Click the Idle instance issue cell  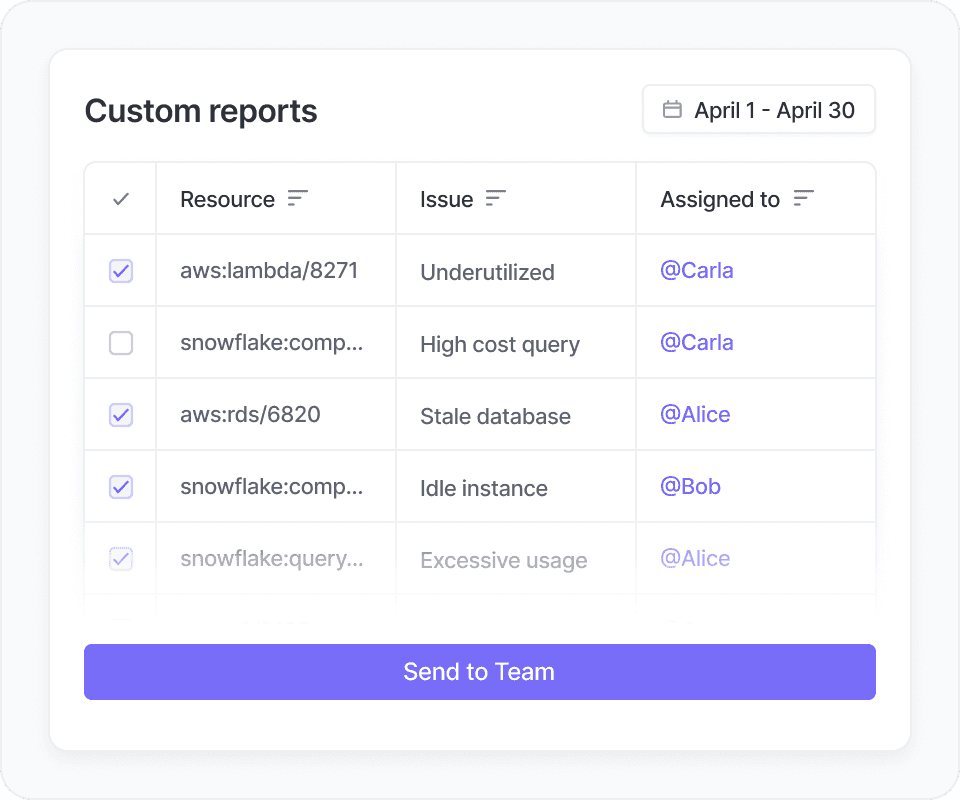484,488
